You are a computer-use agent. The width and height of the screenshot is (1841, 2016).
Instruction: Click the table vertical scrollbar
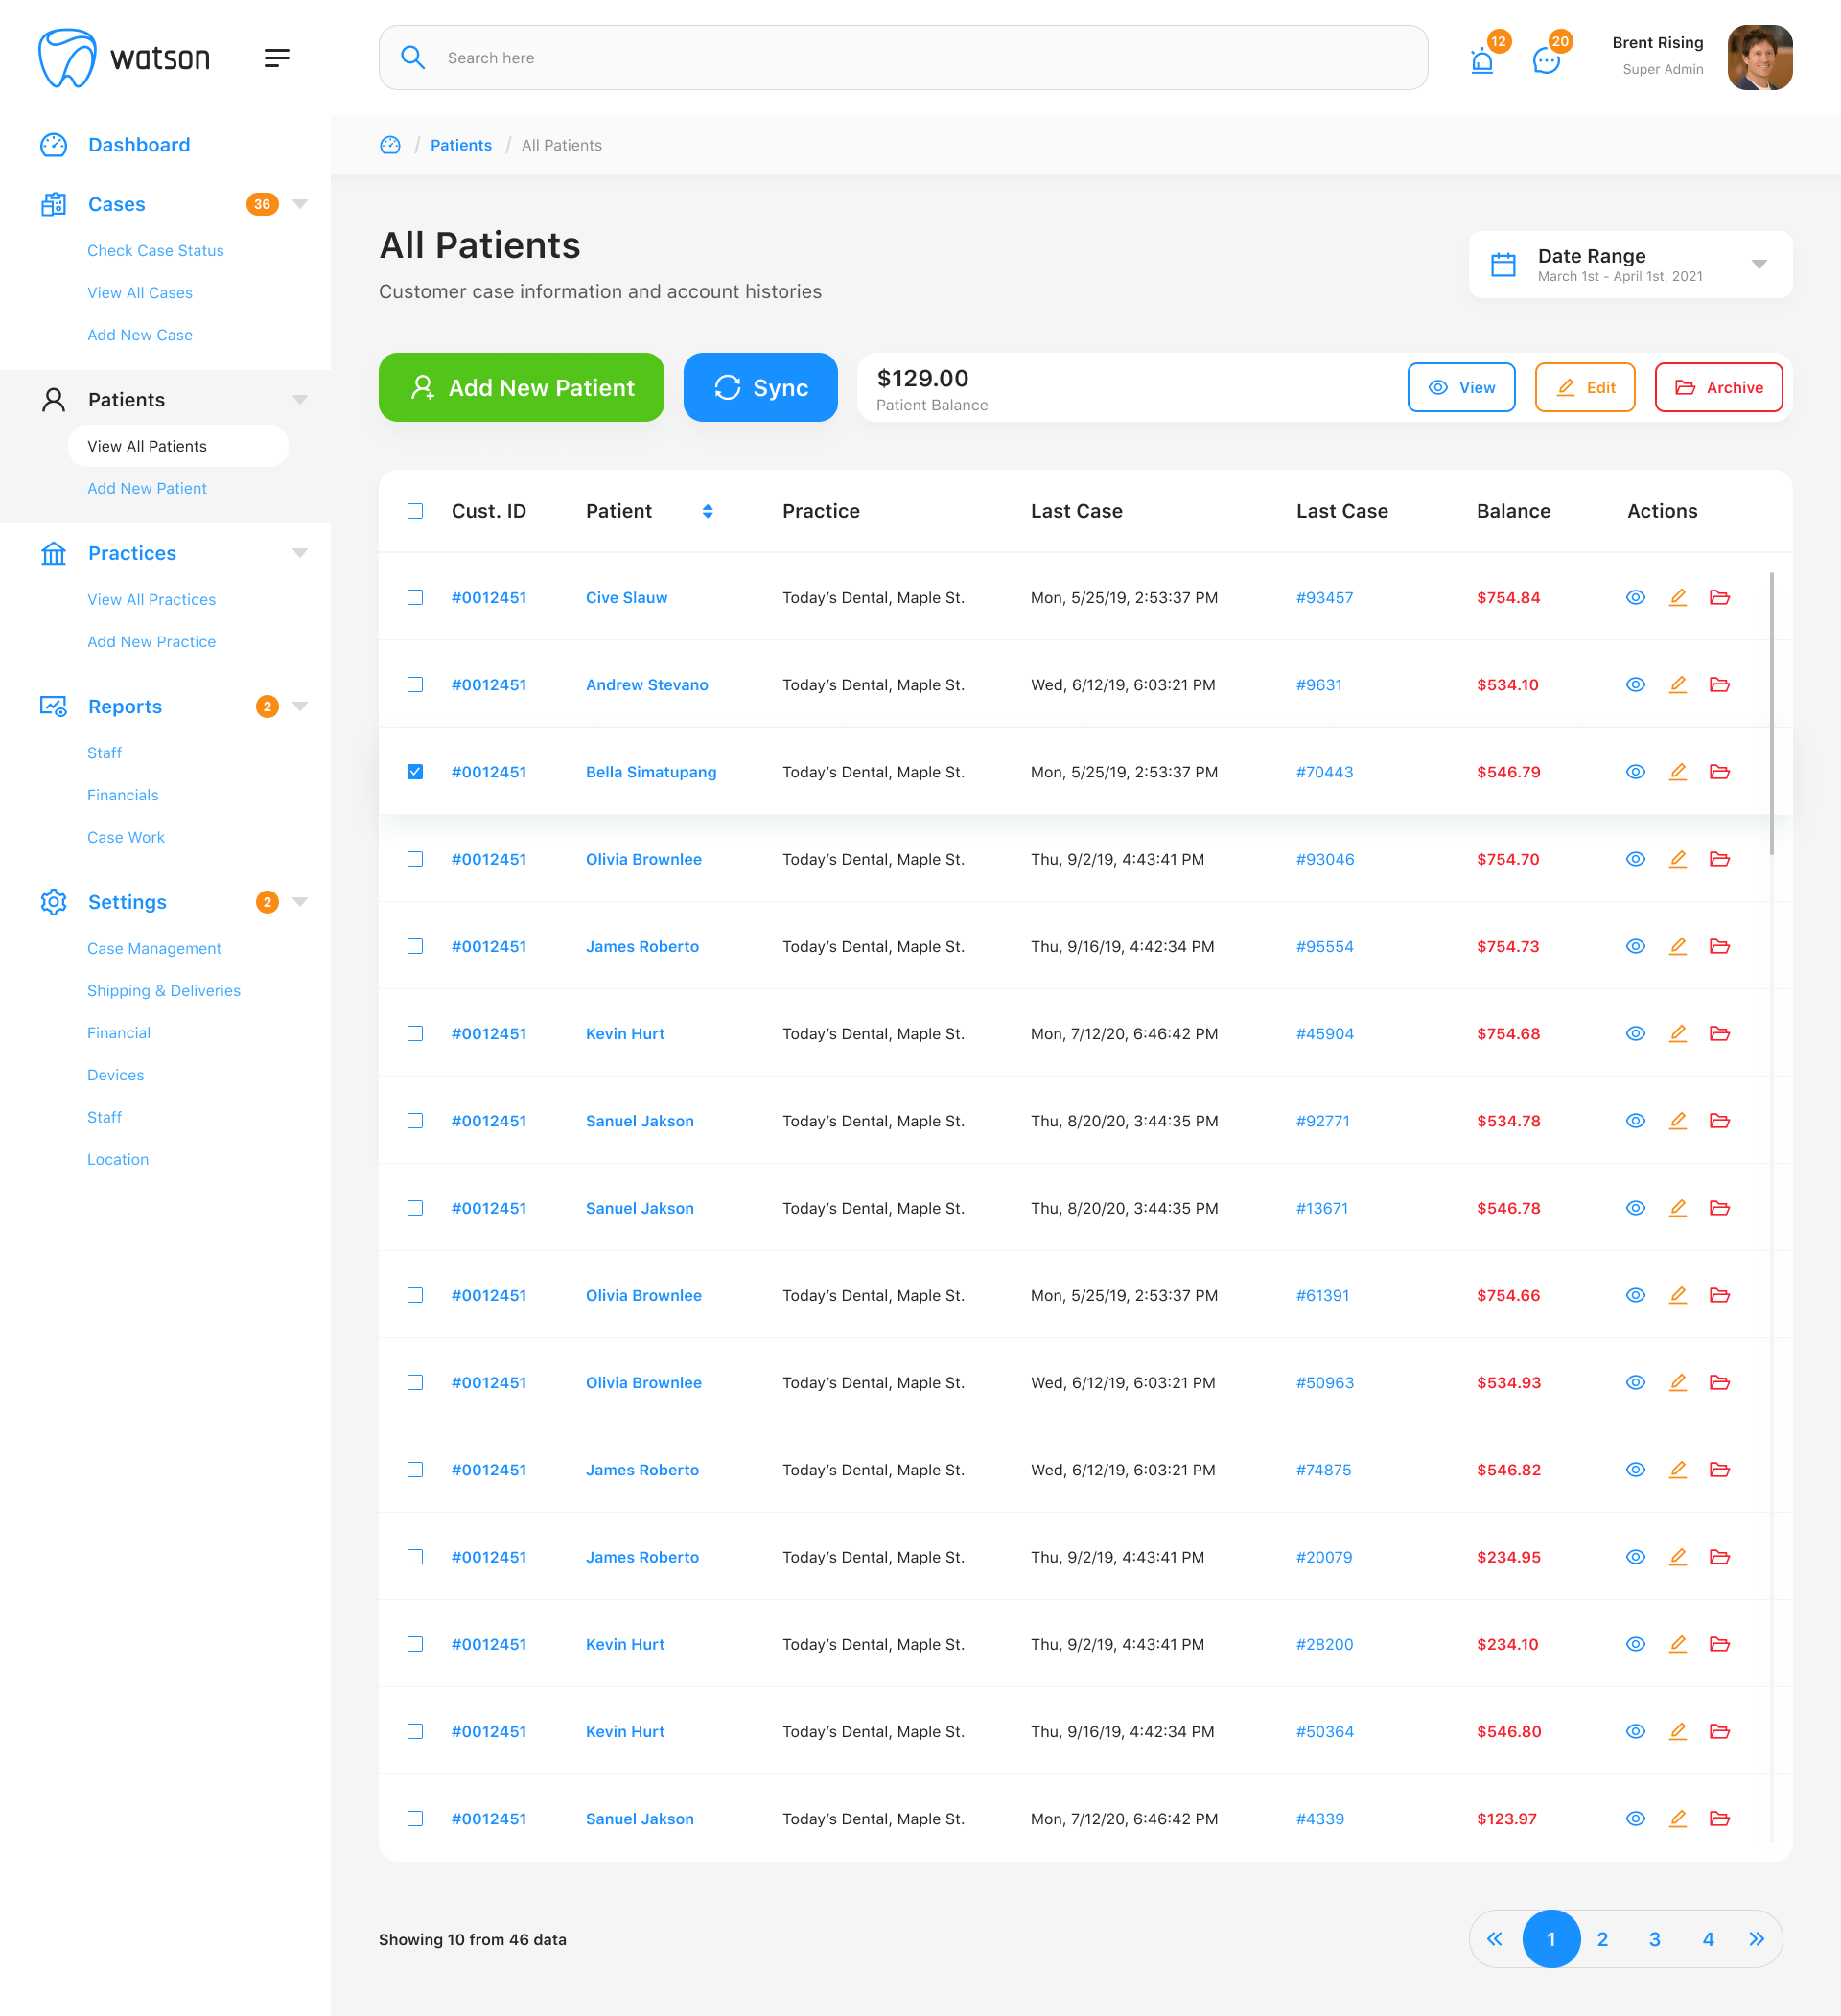click(1771, 712)
